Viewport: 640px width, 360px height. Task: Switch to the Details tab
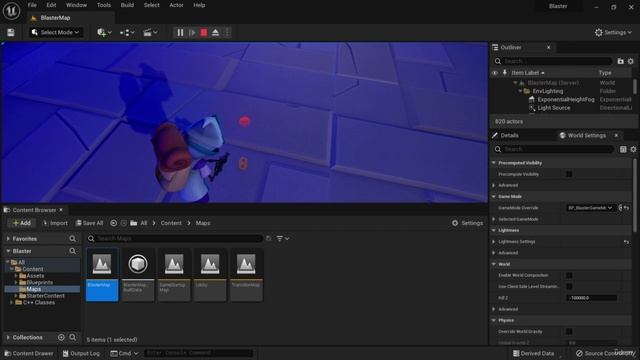click(x=509, y=136)
